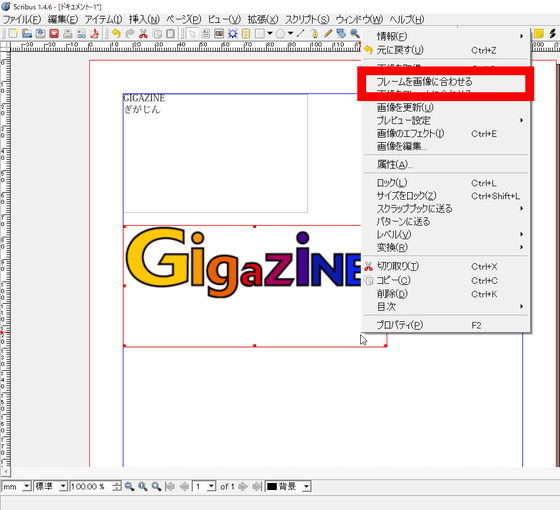Viewport: 560px width, 510px height.
Task: Click the Paste clipboard icon
Action: [170, 34]
